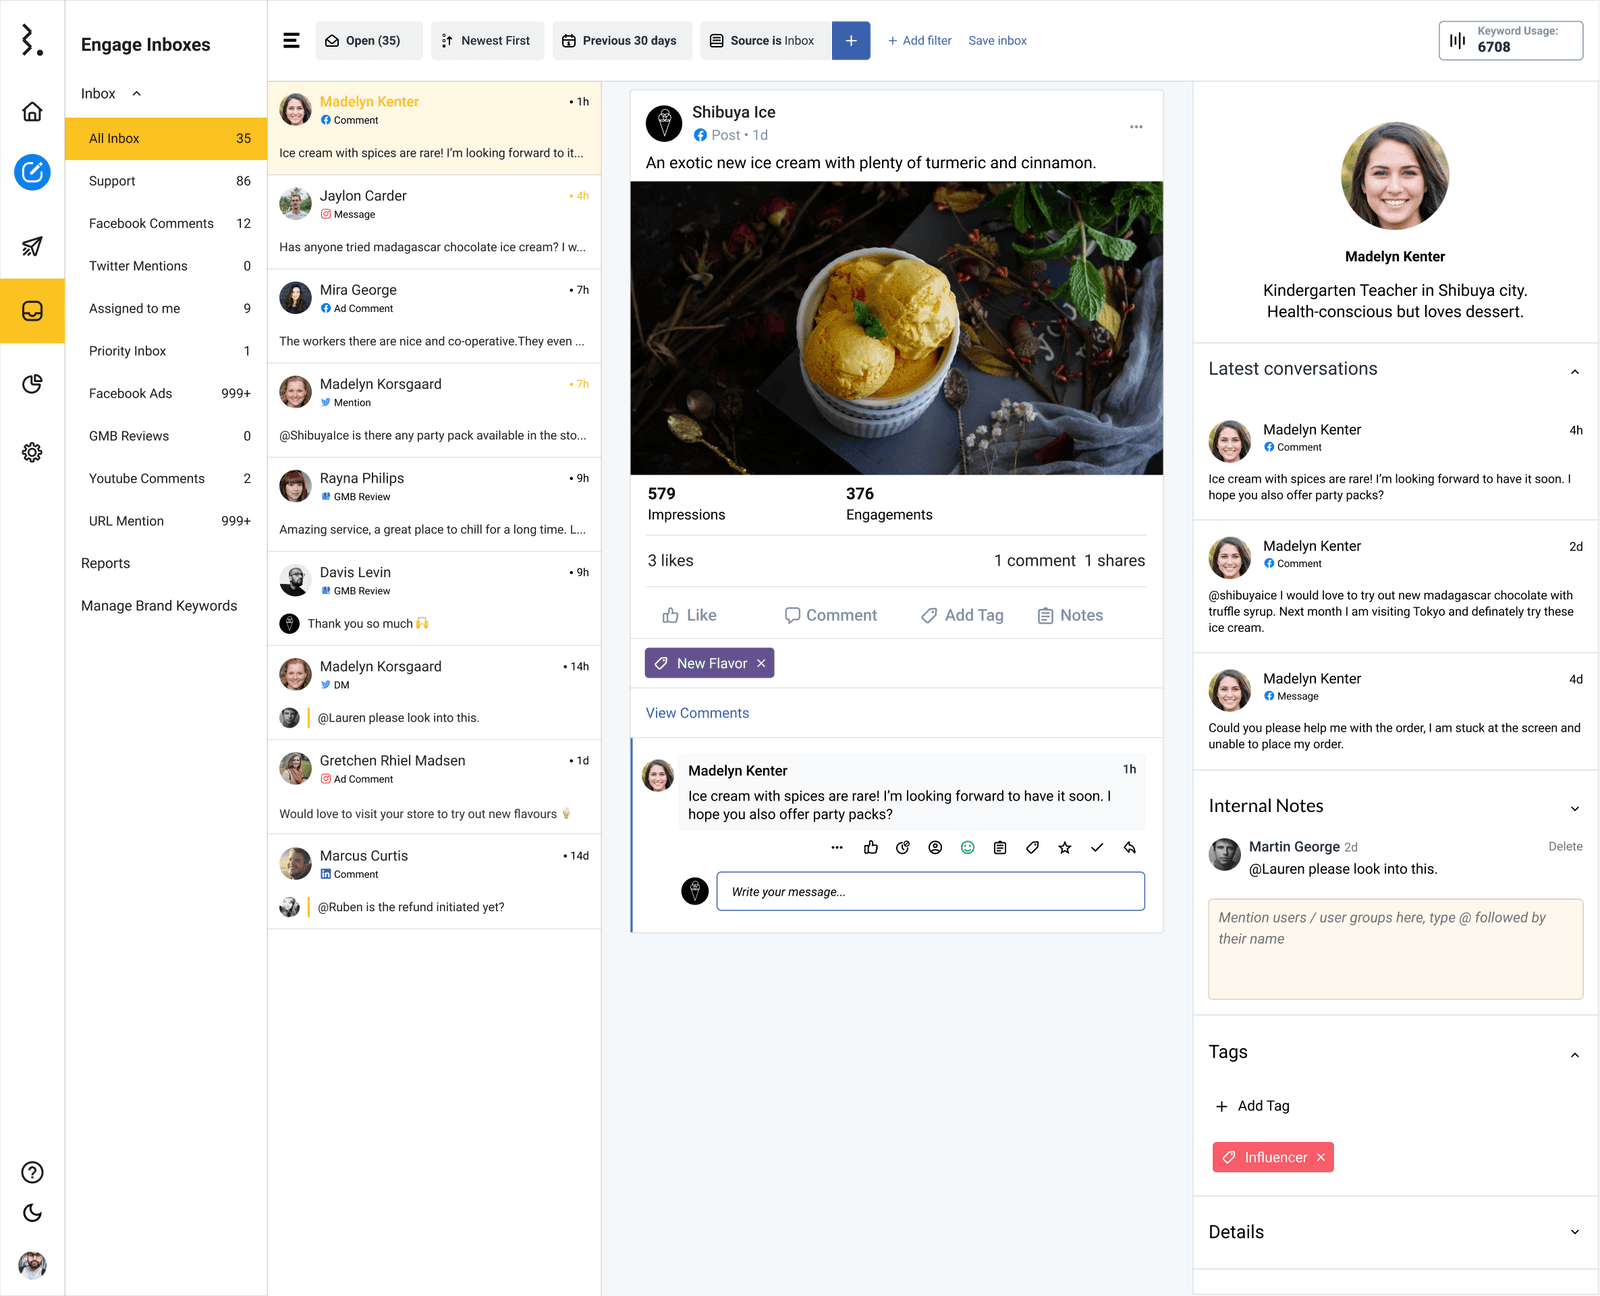The image size is (1600, 1296).
Task: Select Facebook Comments inbox
Action: coord(151,223)
